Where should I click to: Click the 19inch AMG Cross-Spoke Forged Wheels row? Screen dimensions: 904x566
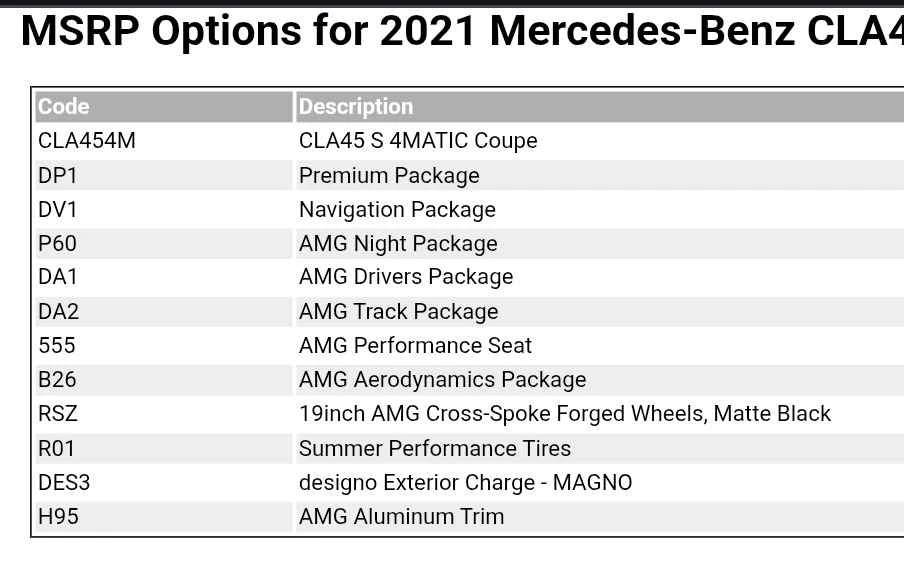click(564, 414)
